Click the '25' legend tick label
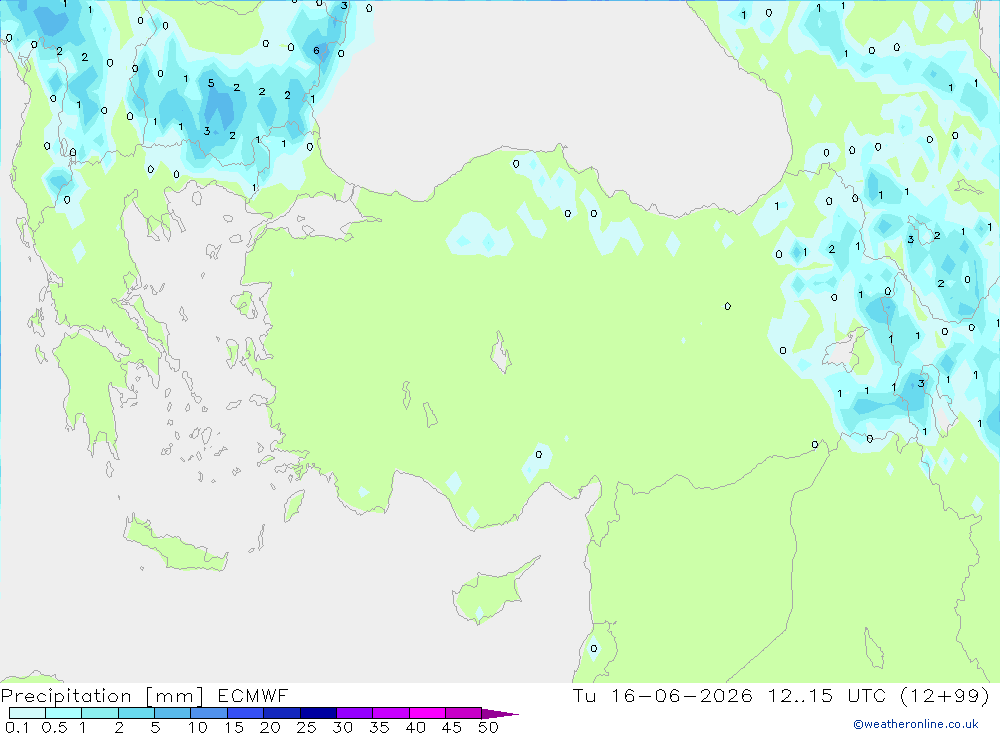 307,727
